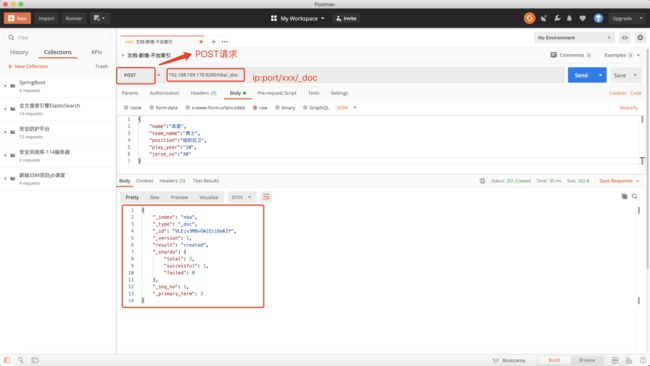The width and height of the screenshot is (650, 366).
Task: Open the wrench settings icon in header
Action: 557,18
